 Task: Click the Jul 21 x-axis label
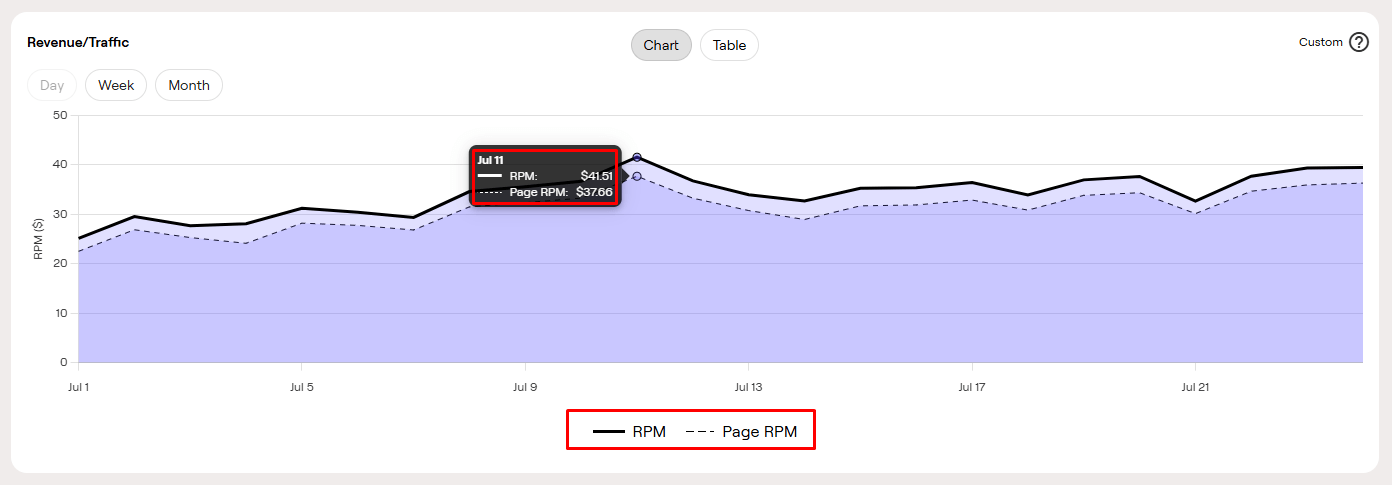[1195, 385]
